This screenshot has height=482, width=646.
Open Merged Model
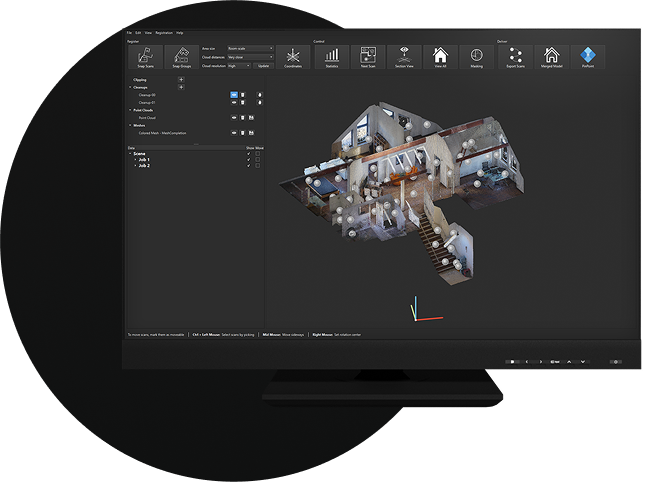point(550,57)
